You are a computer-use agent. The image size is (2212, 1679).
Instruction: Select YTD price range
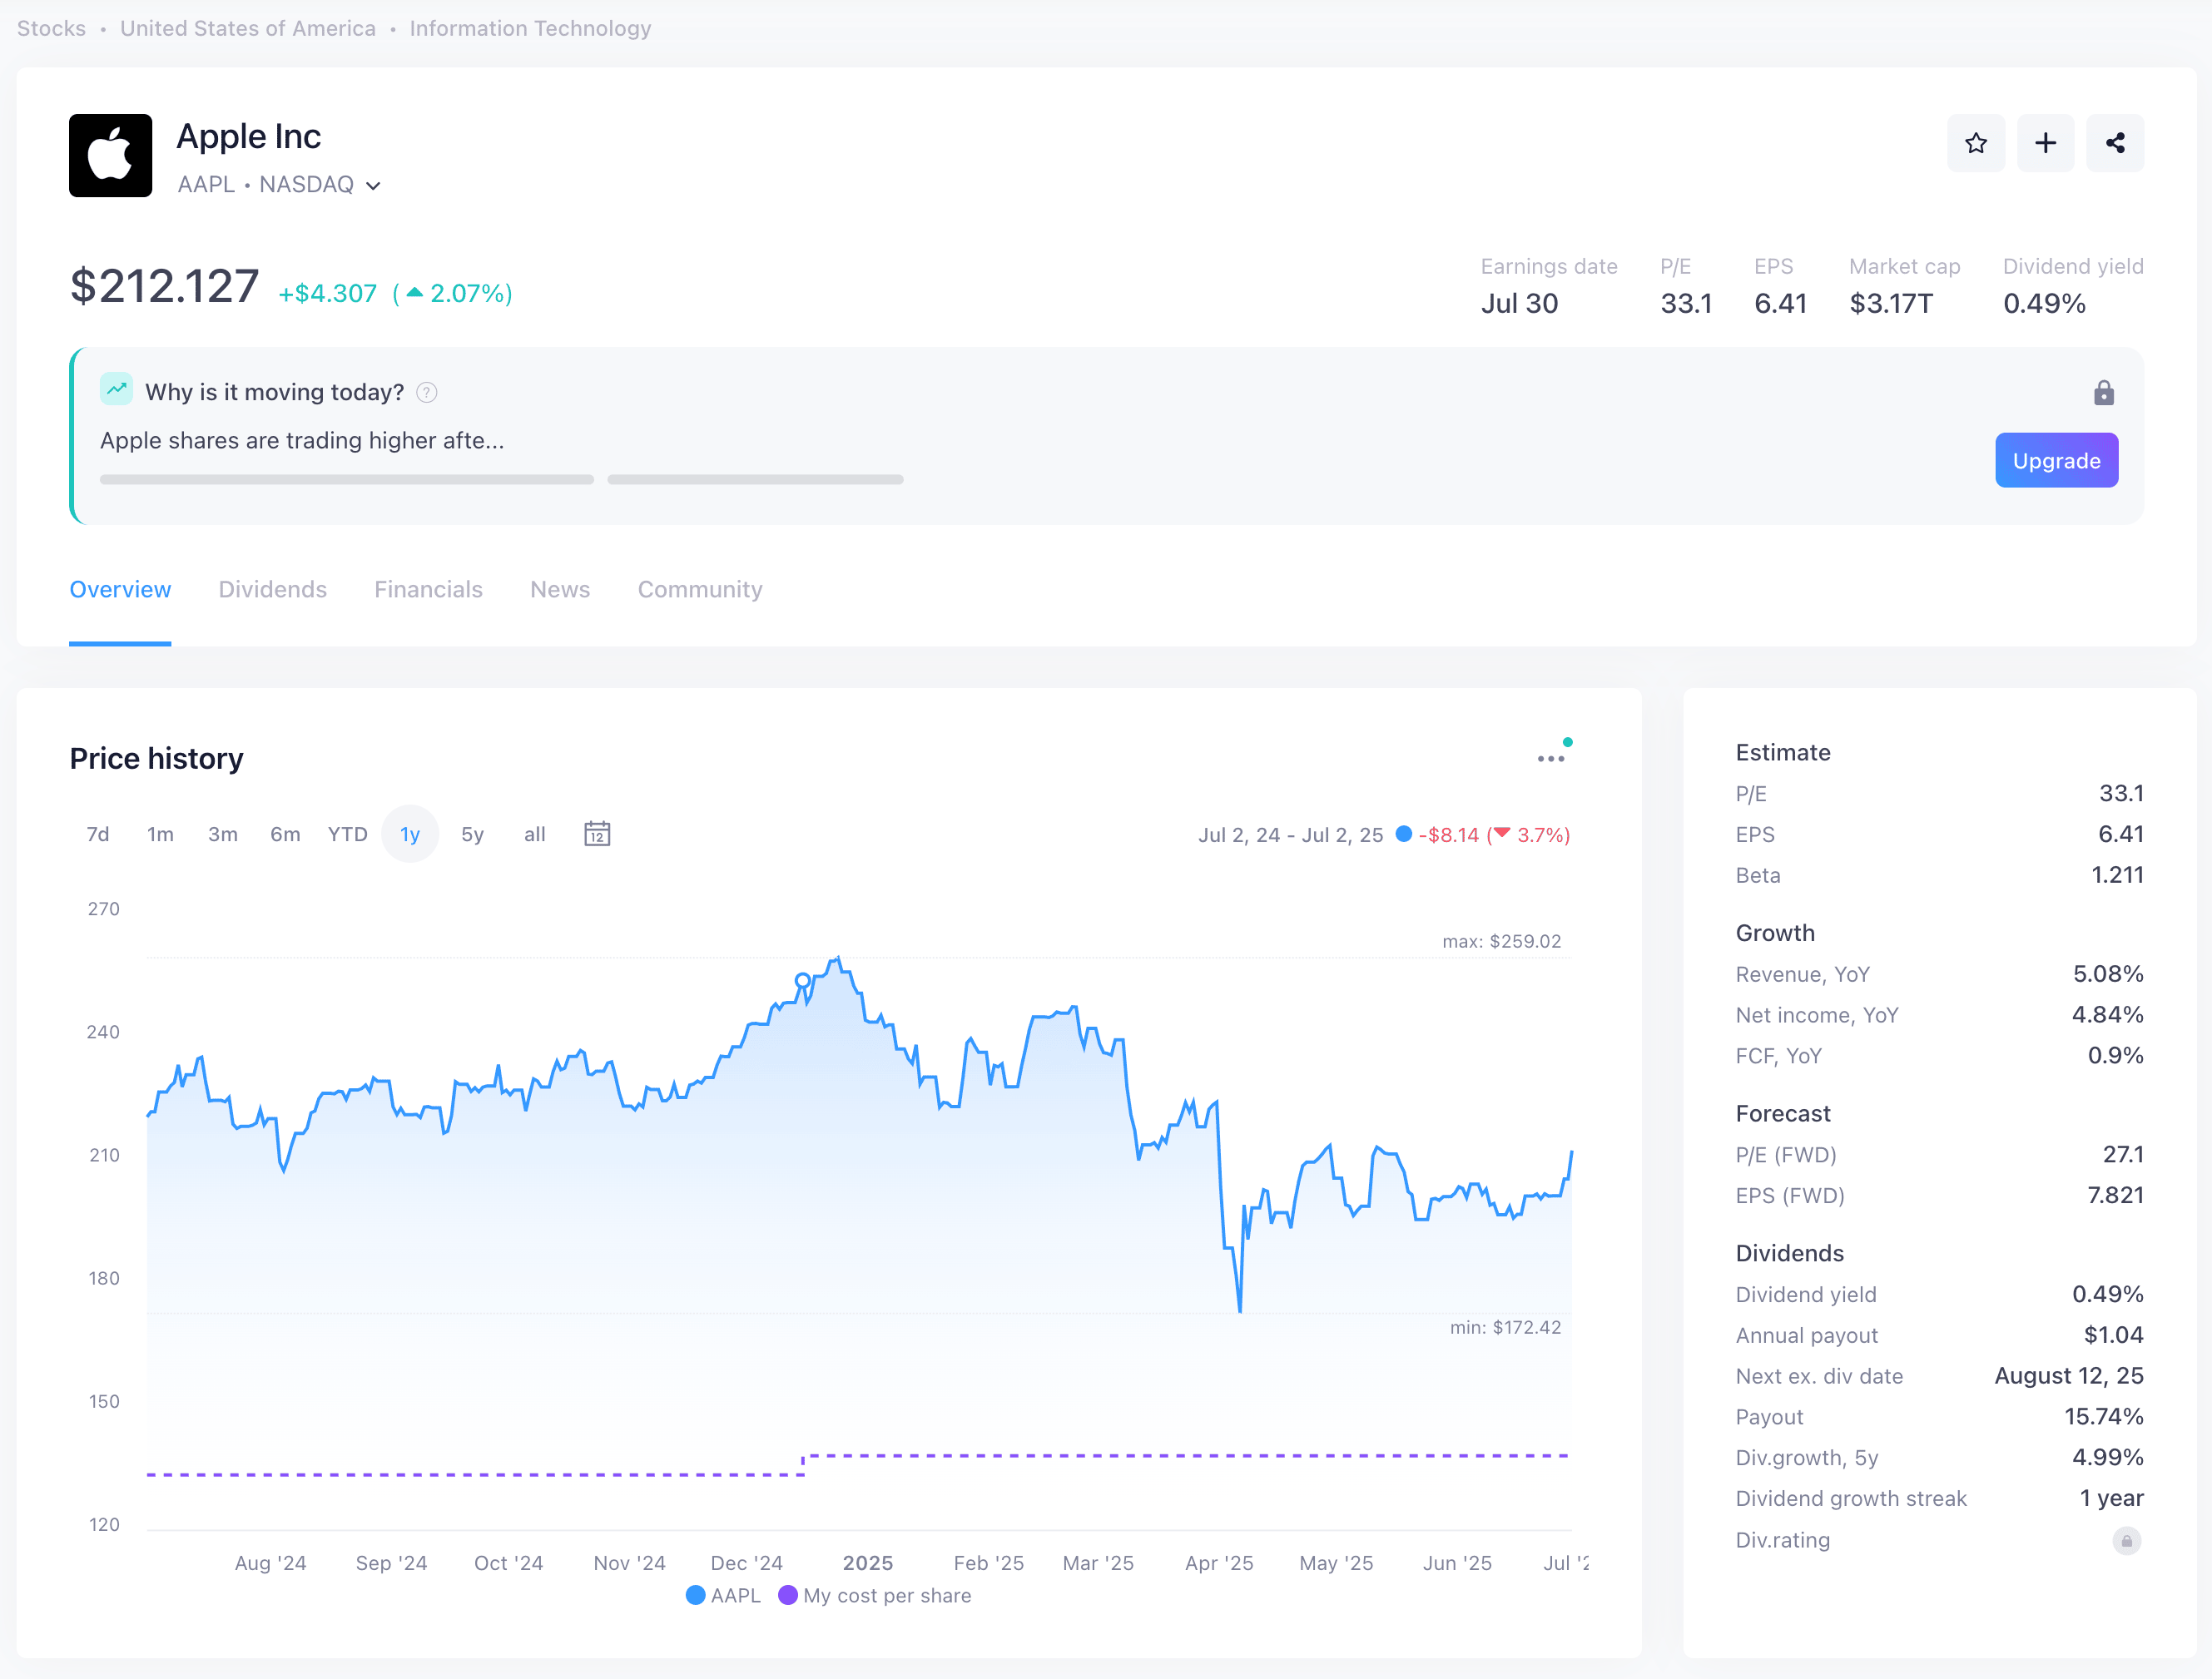coord(347,833)
